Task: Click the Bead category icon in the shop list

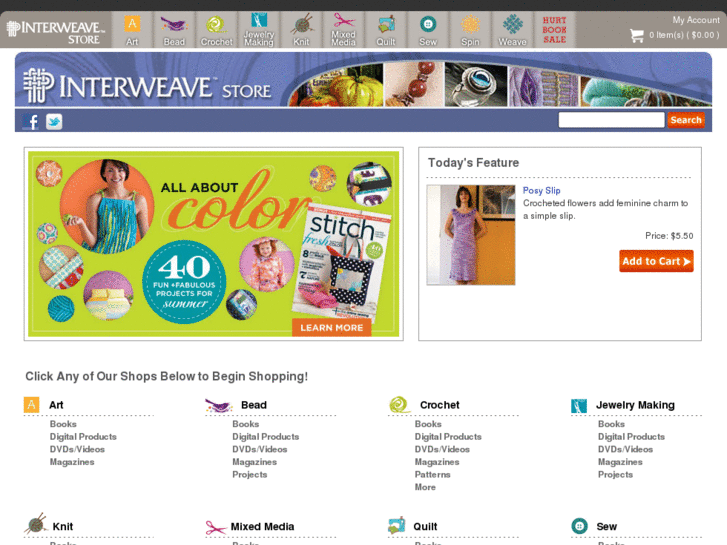Action: tap(218, 405)
